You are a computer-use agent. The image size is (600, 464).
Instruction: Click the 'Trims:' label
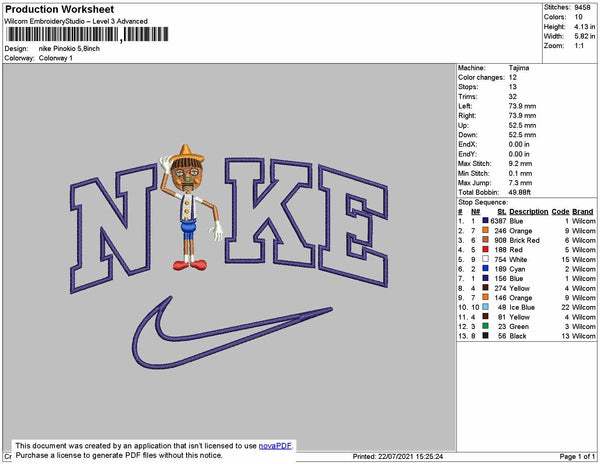(x=468, y=96)
